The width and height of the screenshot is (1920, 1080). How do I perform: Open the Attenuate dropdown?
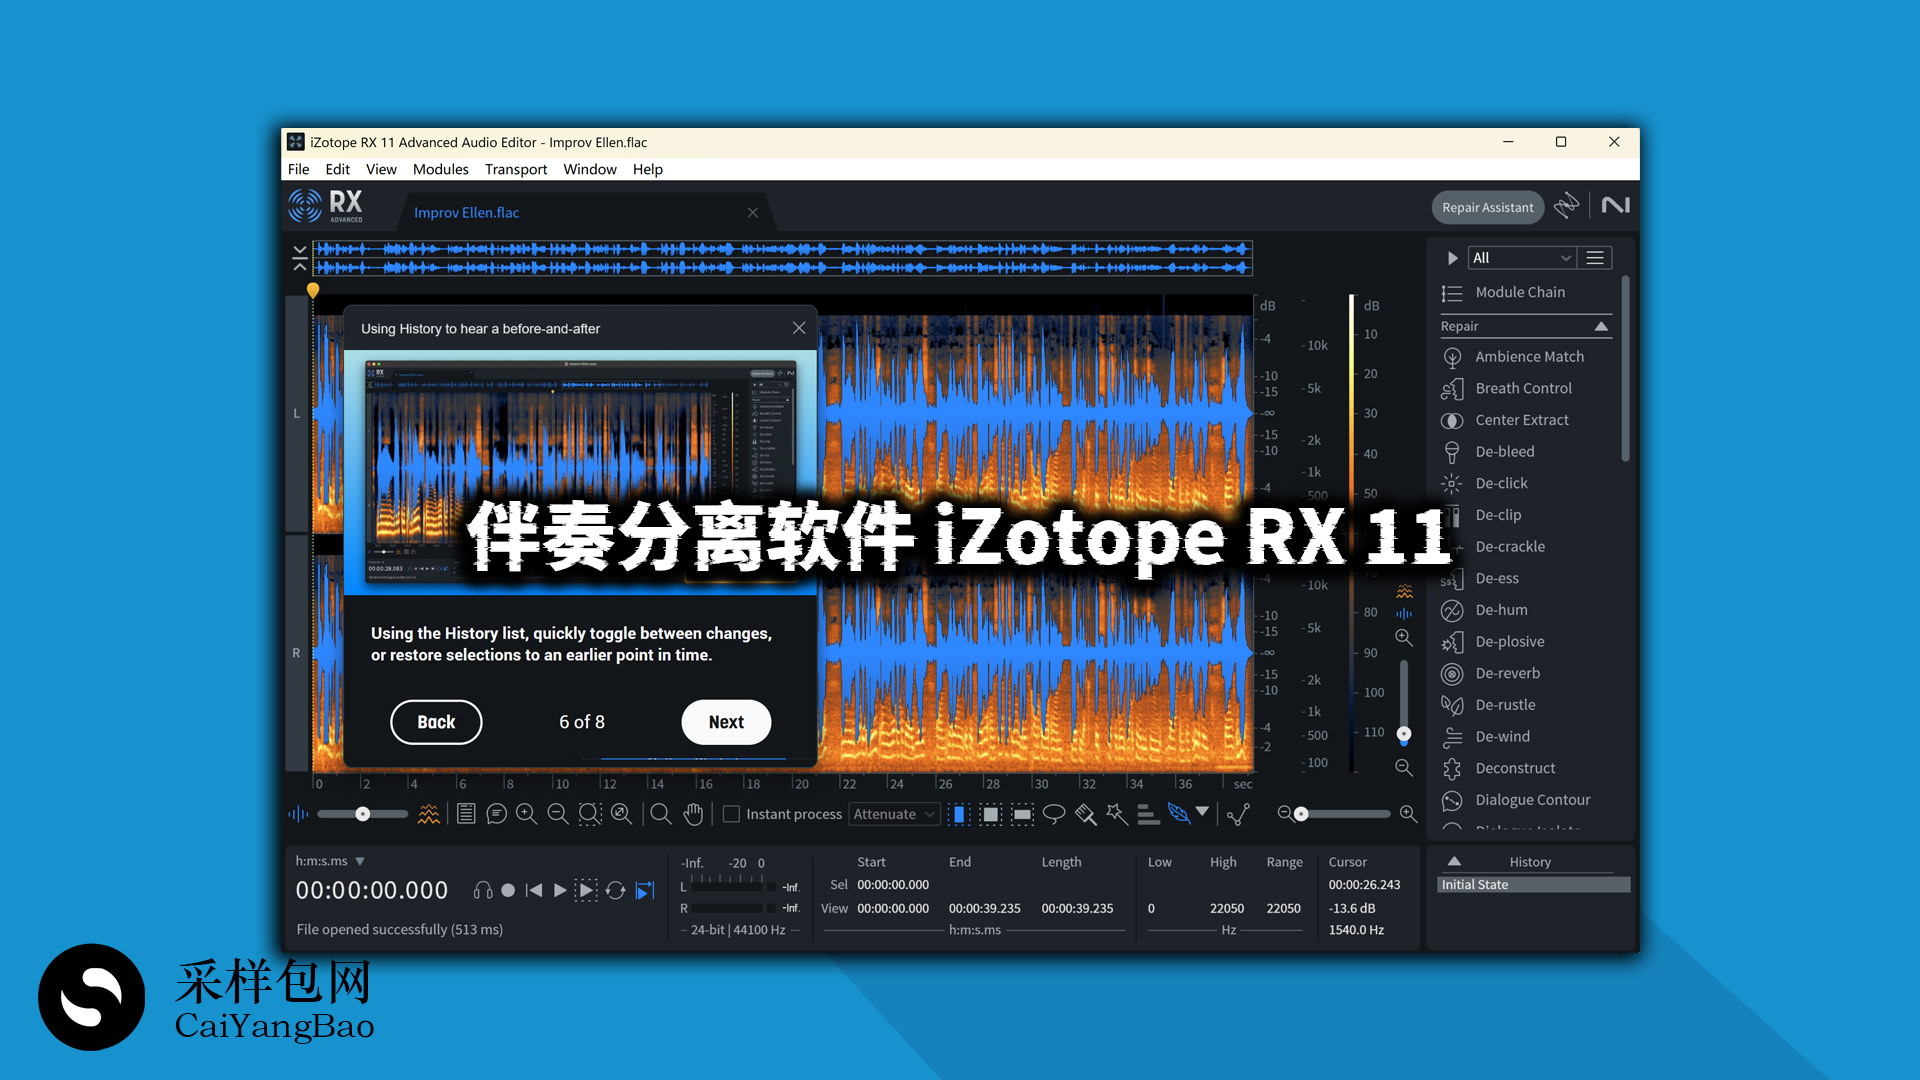[893, 814]
